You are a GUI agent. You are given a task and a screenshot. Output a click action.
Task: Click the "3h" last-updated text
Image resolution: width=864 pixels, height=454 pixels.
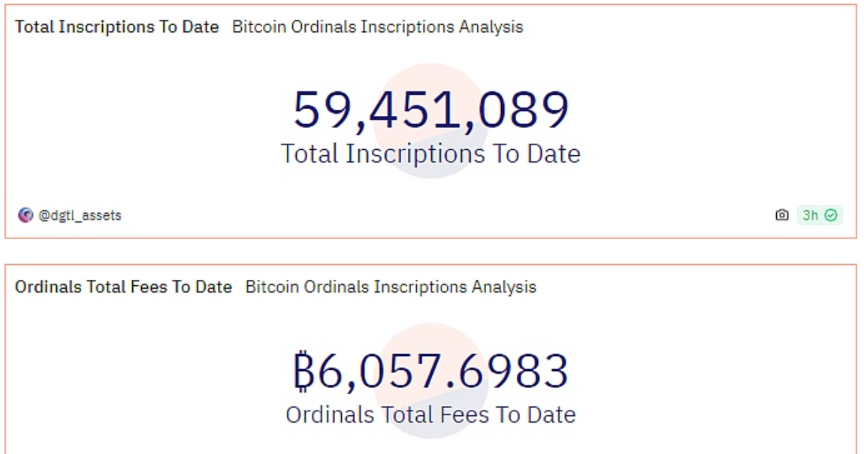coord(810,215)
